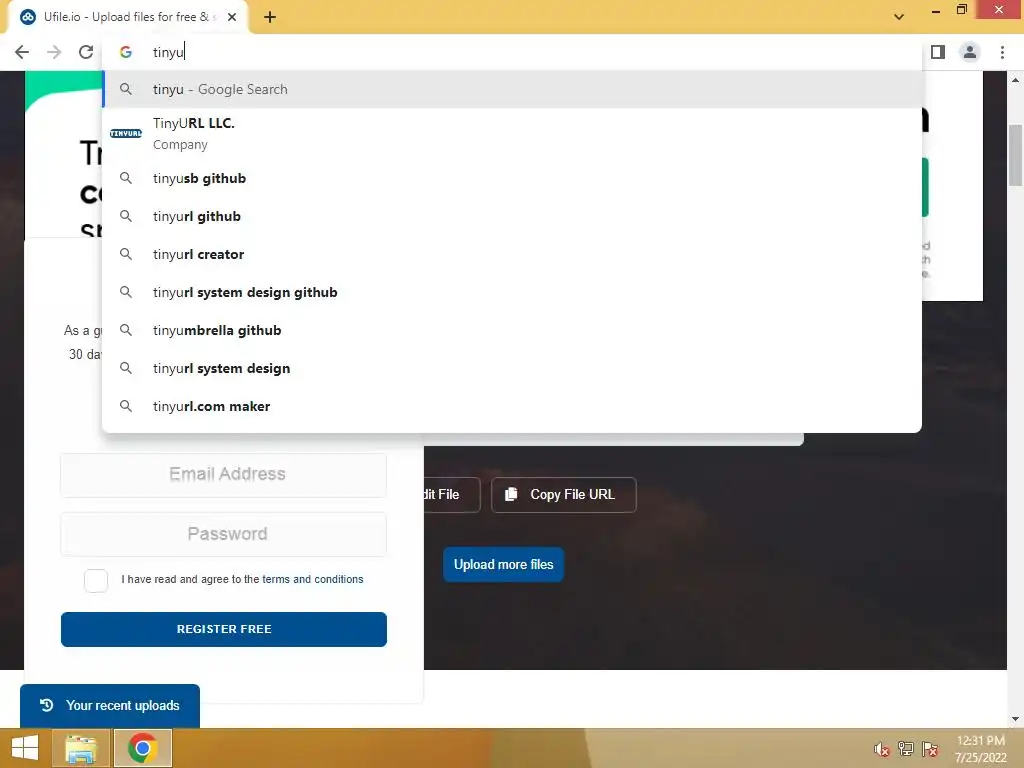The image size is (1024, 768).
Task: Click the Edit File button
Action: [452, 494]
